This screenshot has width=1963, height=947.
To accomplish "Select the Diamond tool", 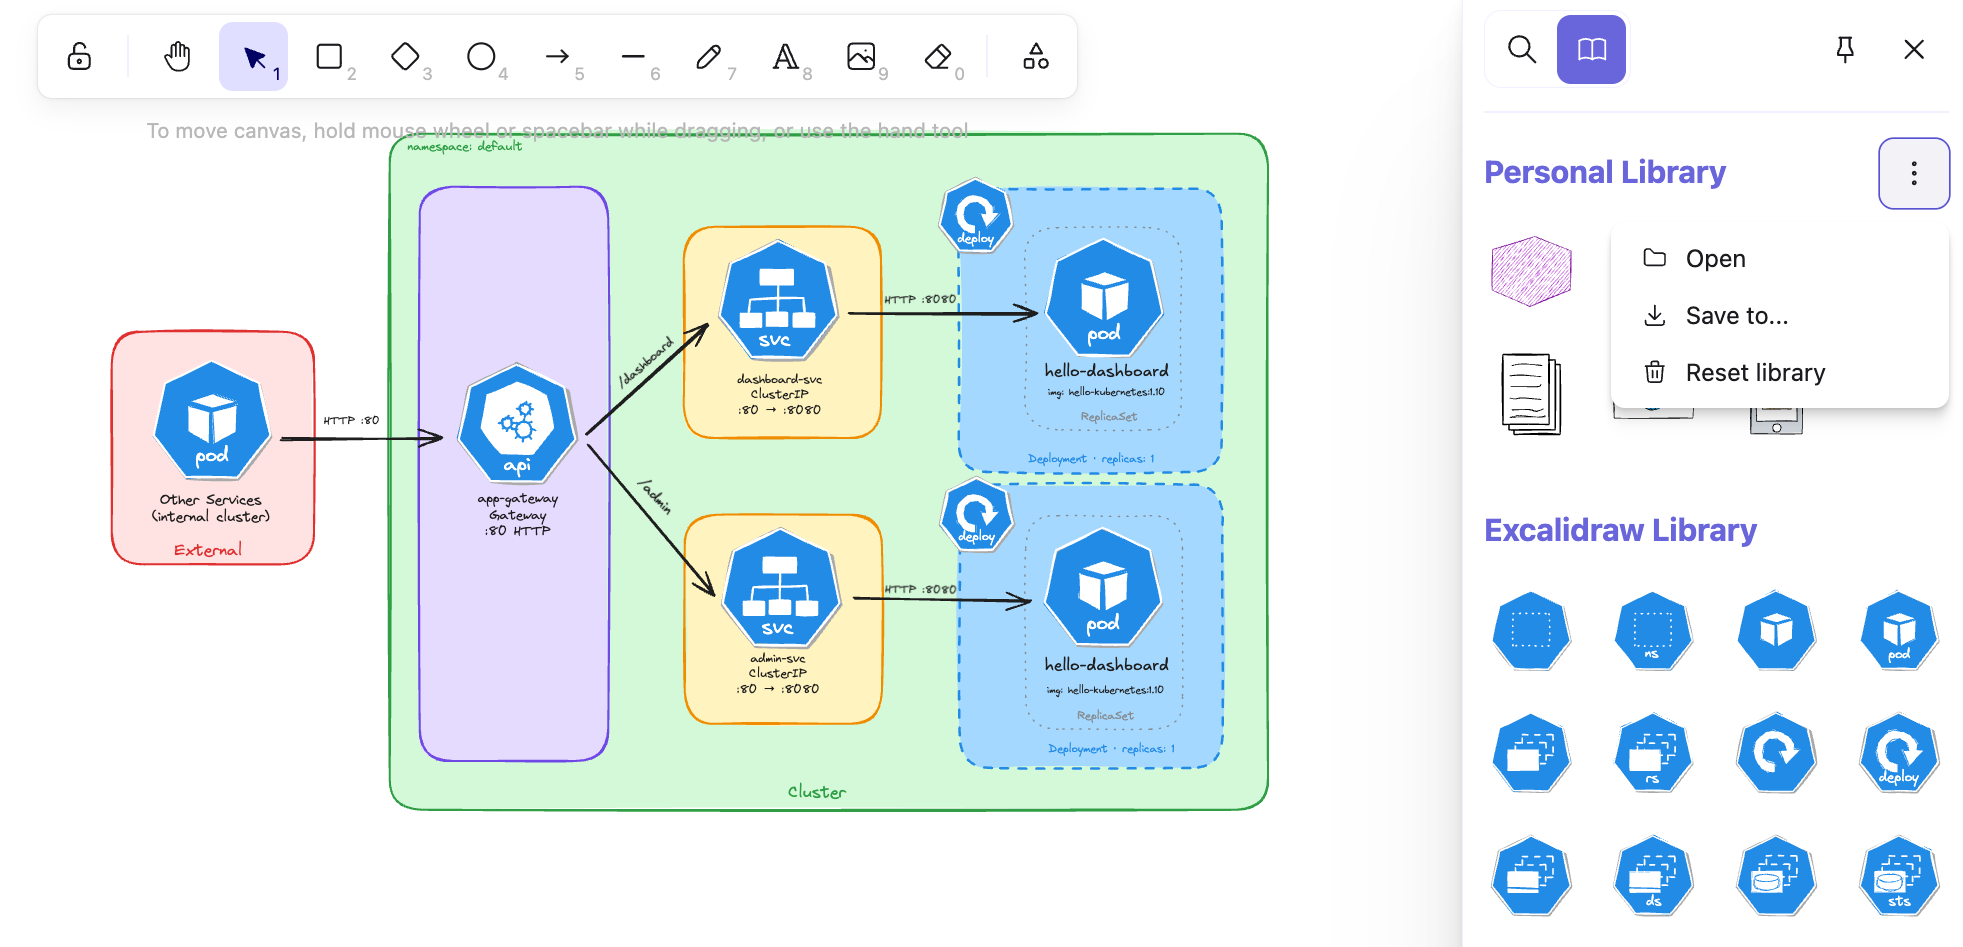I will tap(407, 57).
